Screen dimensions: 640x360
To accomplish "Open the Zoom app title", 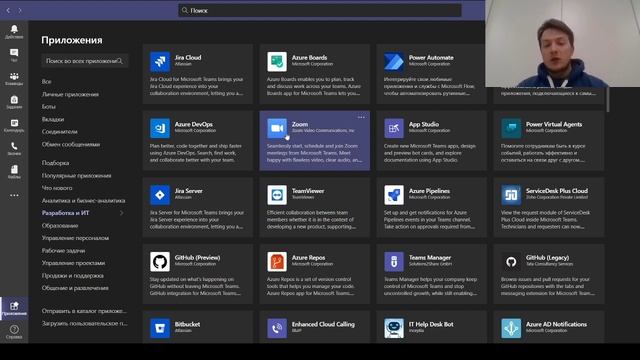I will click(x=300, y=124).
